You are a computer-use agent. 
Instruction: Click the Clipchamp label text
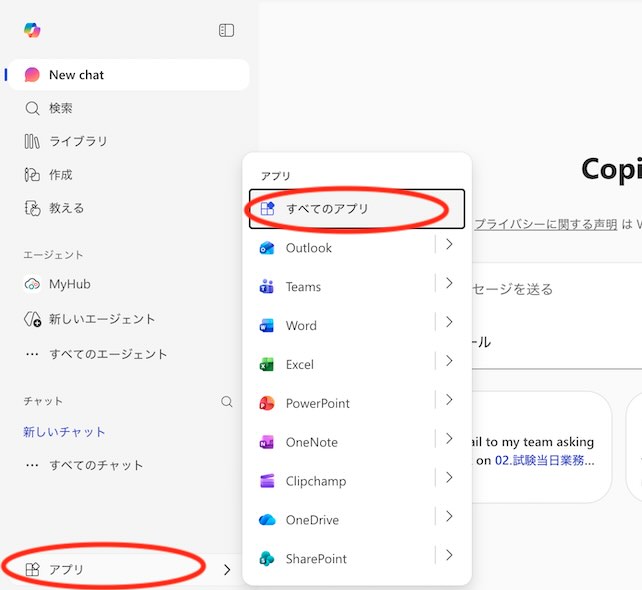316,481
